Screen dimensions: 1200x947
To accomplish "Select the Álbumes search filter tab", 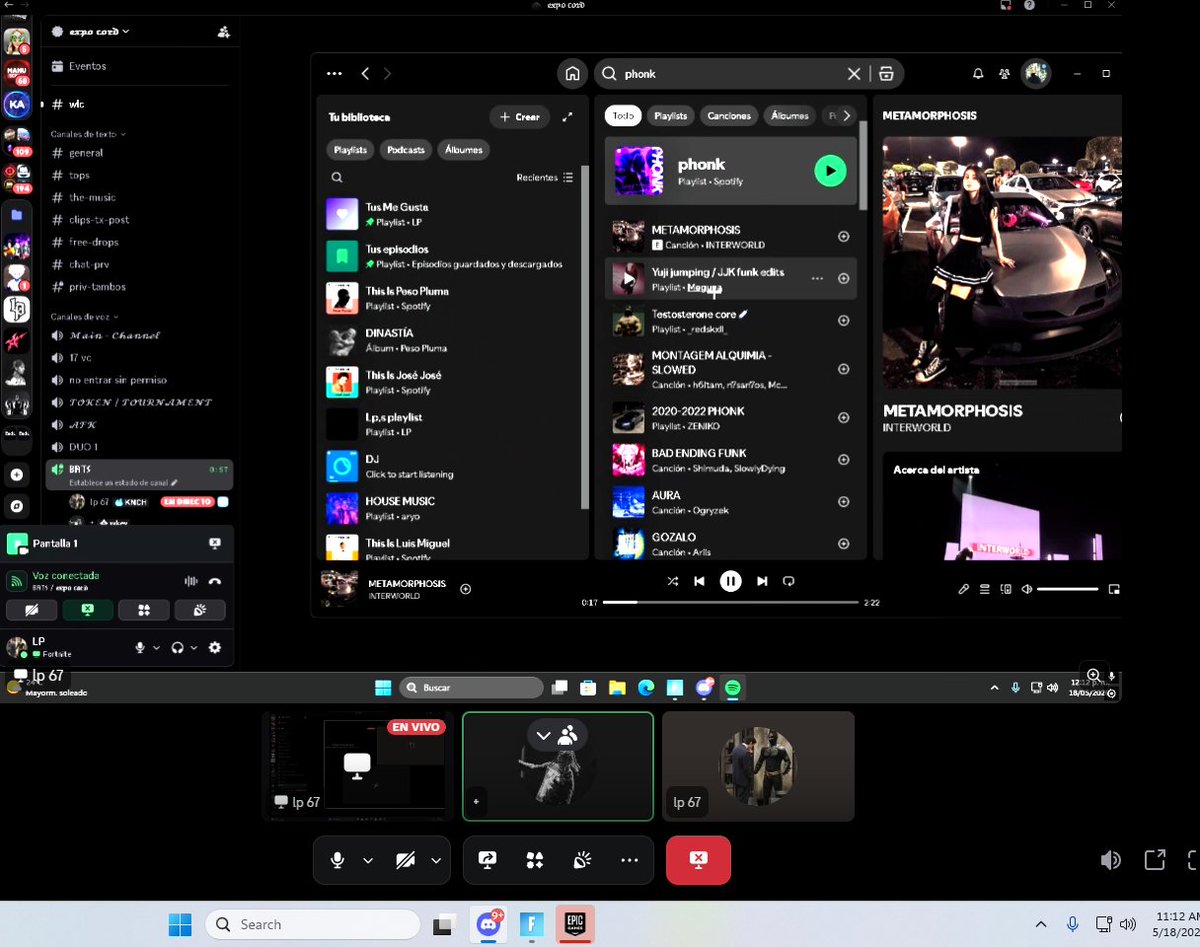I will pyautogui.click(x=790, y=116).
